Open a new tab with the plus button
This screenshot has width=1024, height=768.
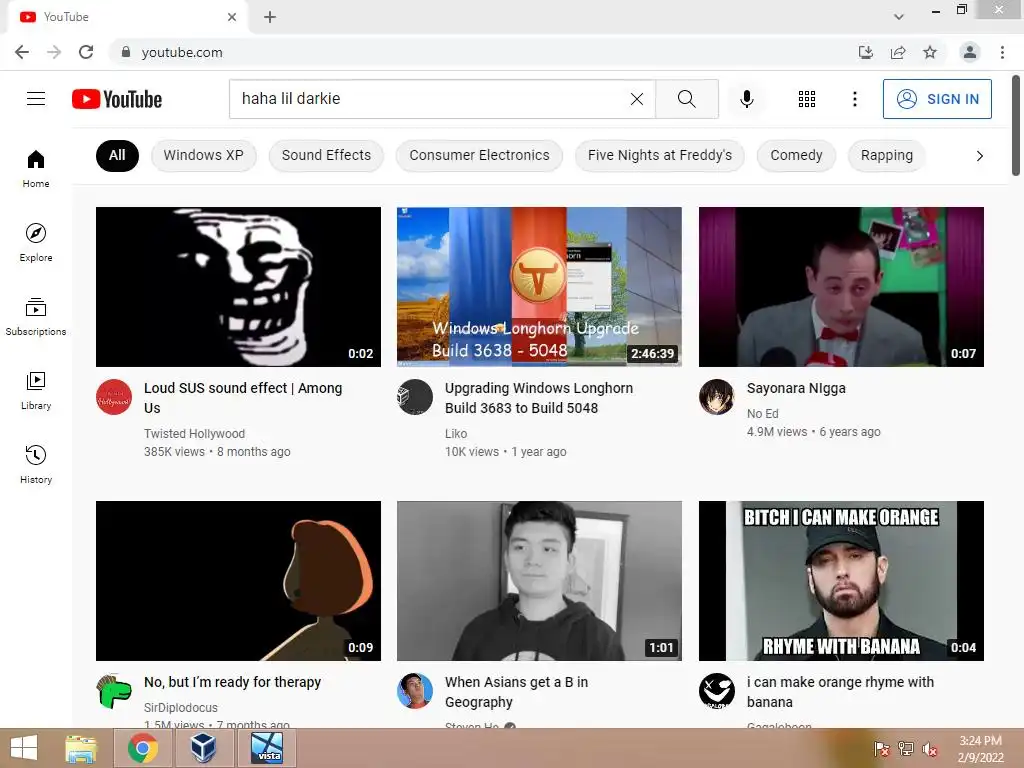click(270, 17)
